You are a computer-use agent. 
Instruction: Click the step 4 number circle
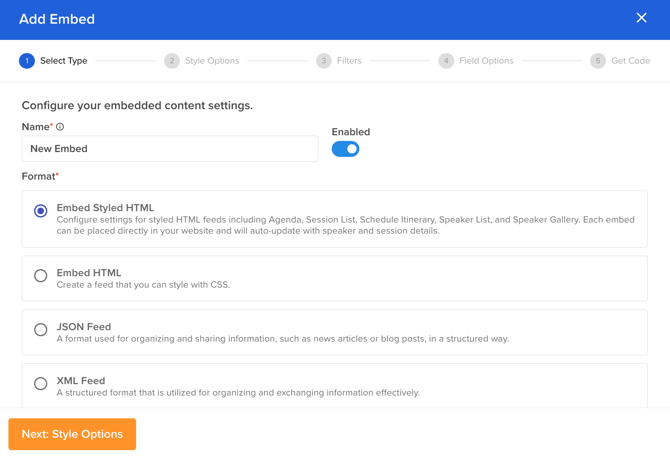(x=446, y=61)
